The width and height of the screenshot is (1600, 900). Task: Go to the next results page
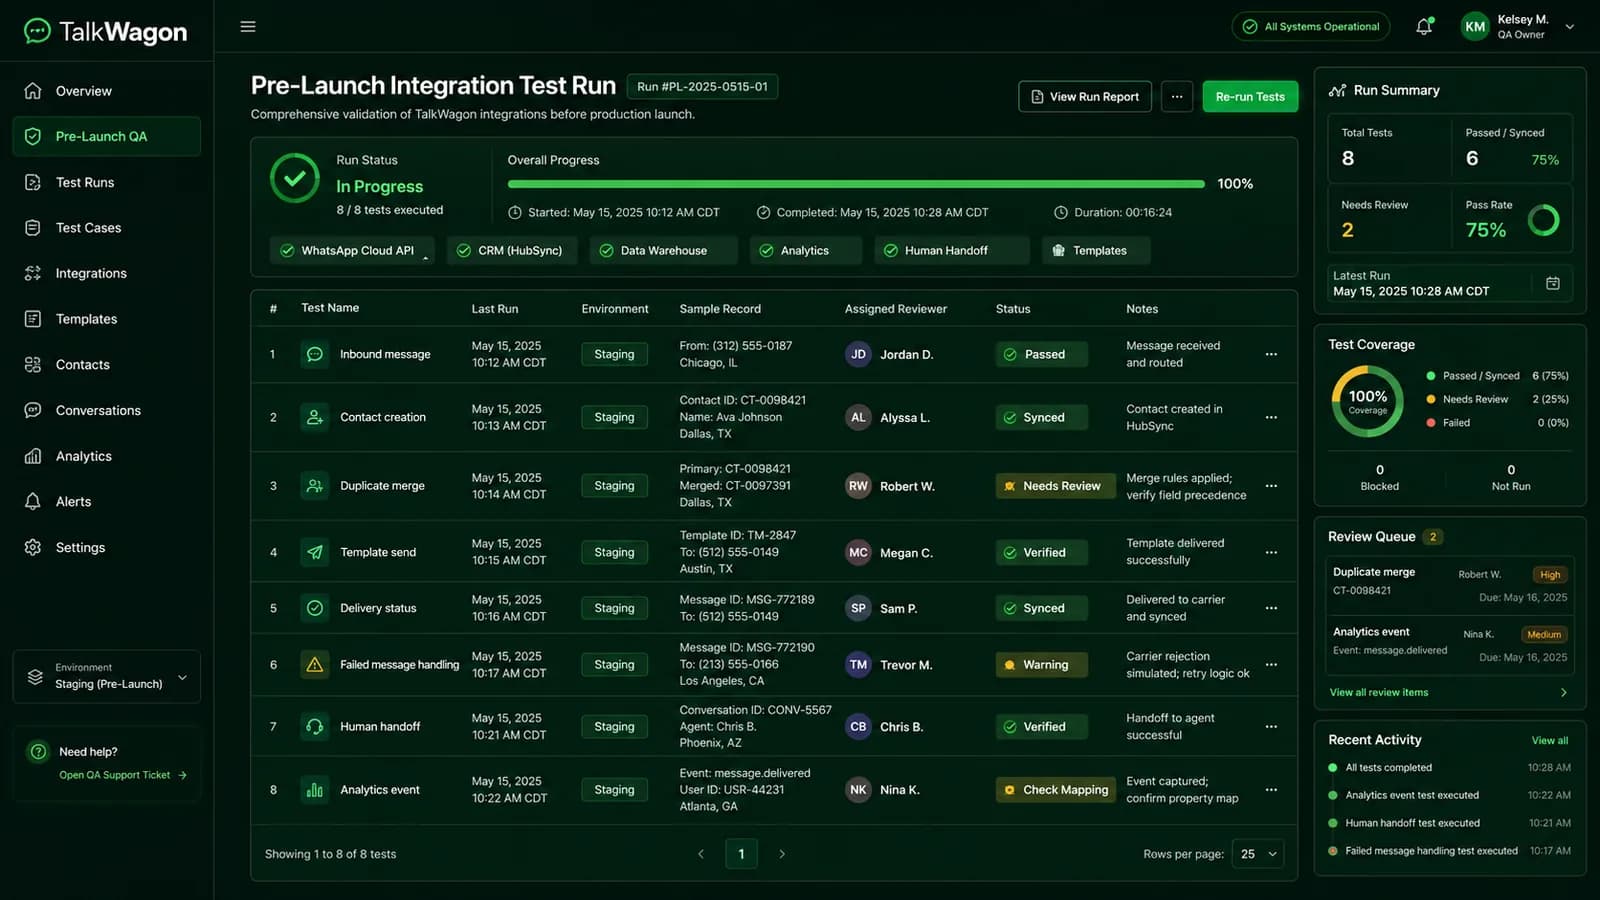pyautogui.click(x=782, y=854)
